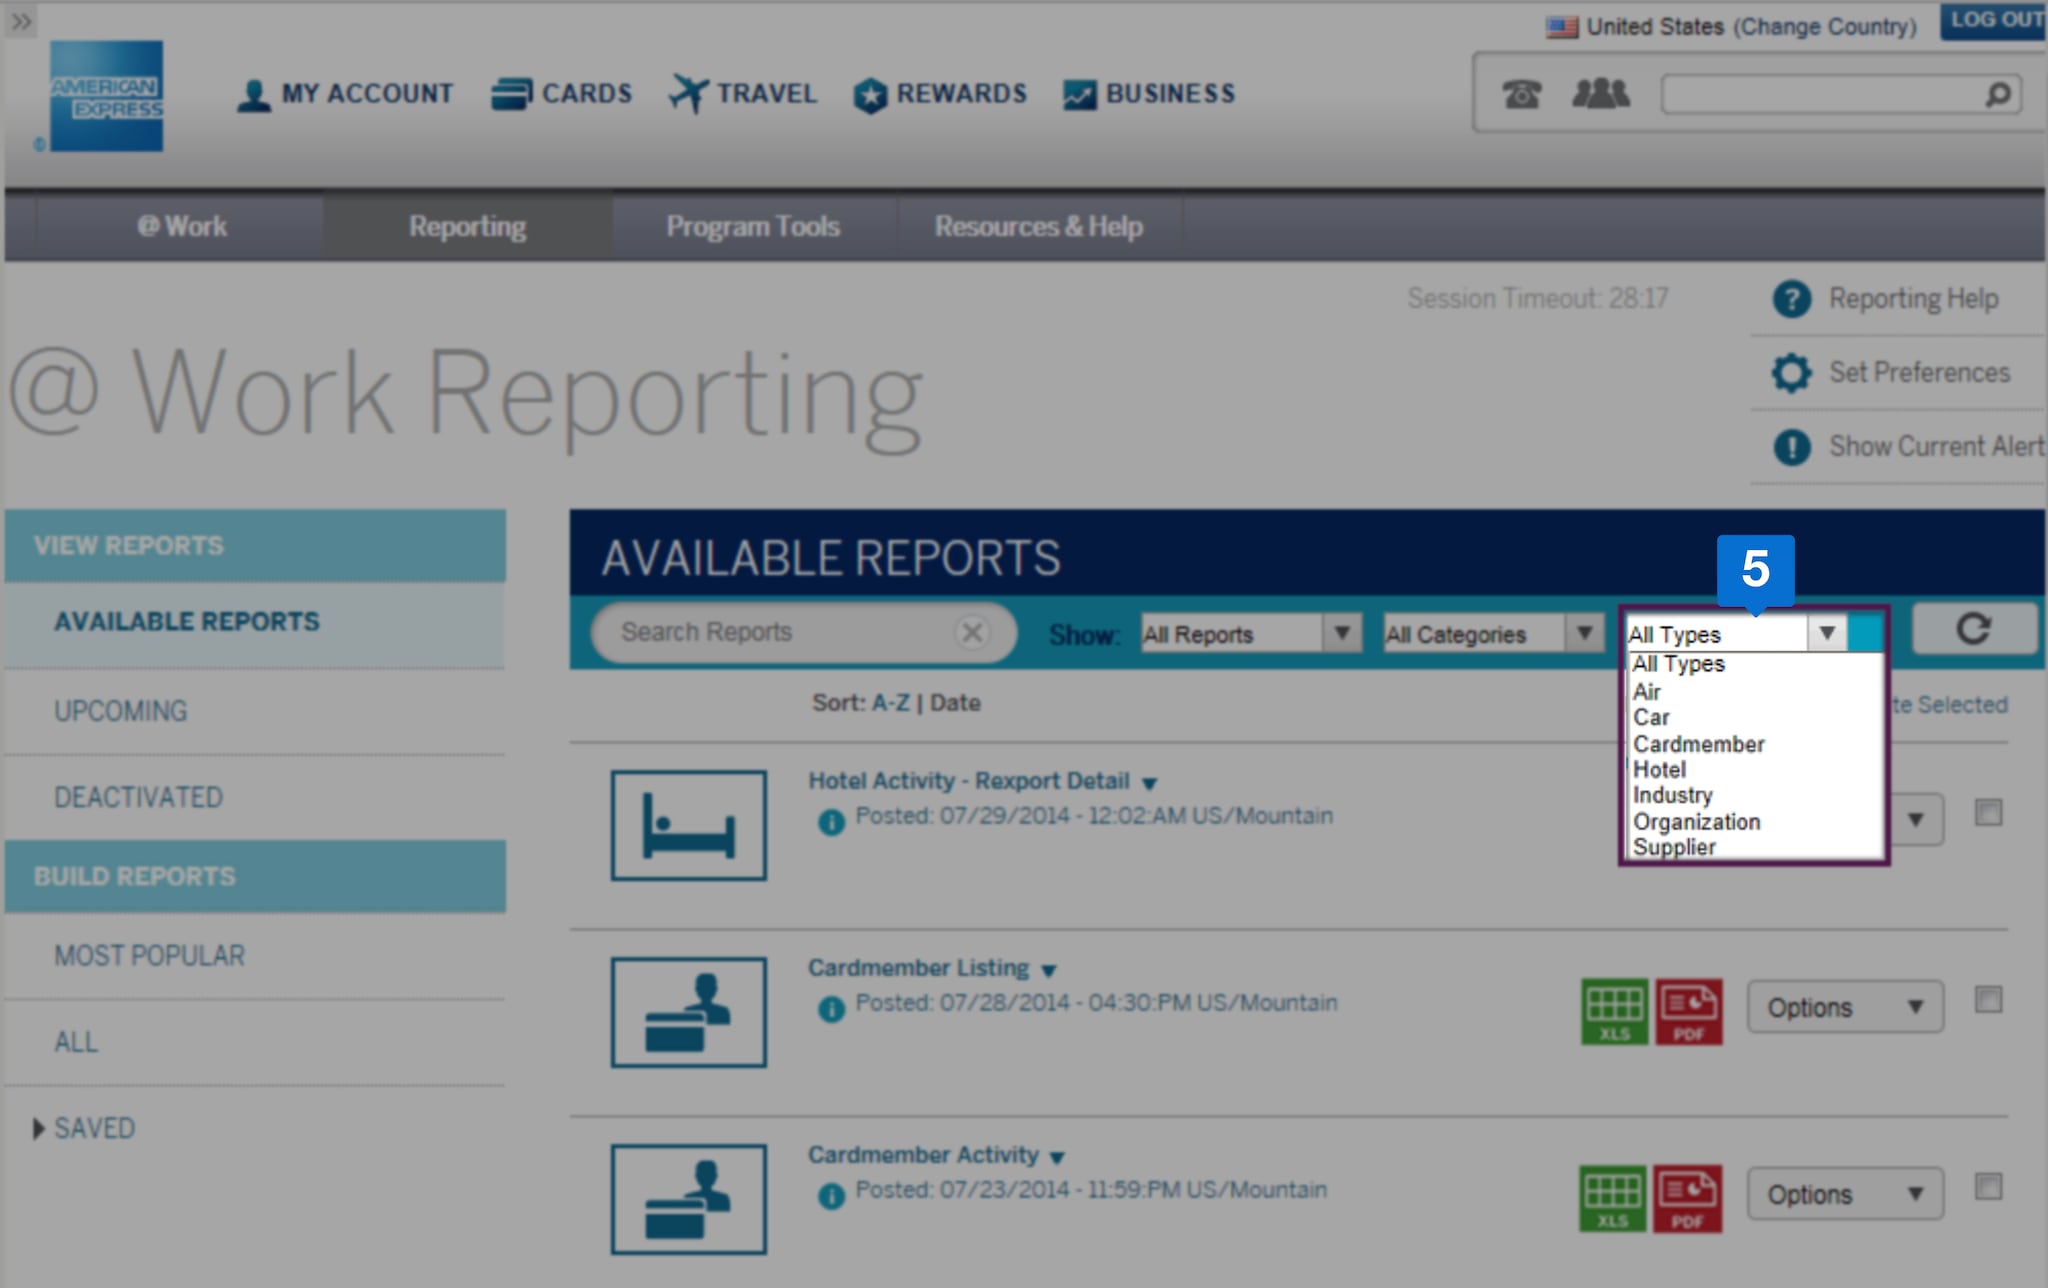Open Set Preferences gear icon
The width and height of the screenshot is (2048, 1288).
pyautogui.click(x=1790, y=373)
